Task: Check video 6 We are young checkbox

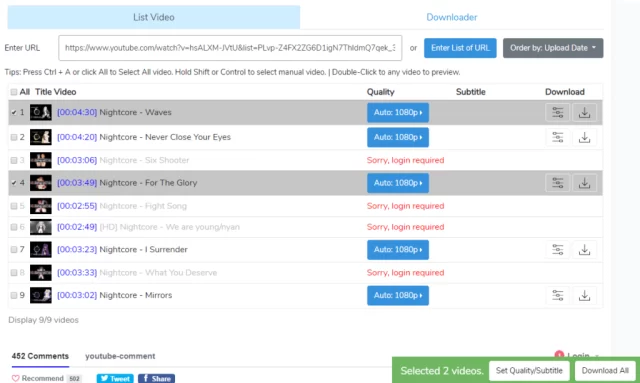Action: click(x=14, y=227)
